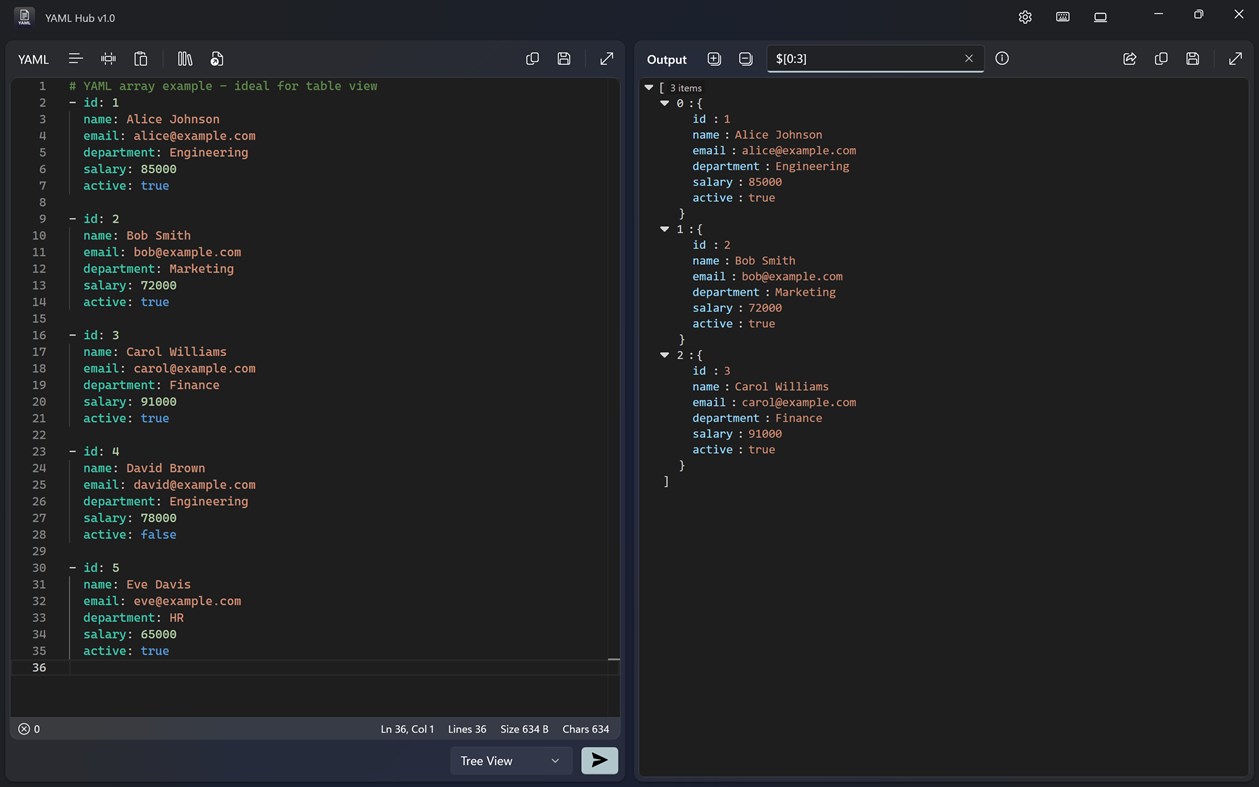
Task: Click 'department: Finance' line in editor
Action: pyautogui.click(x=151, y=385)
